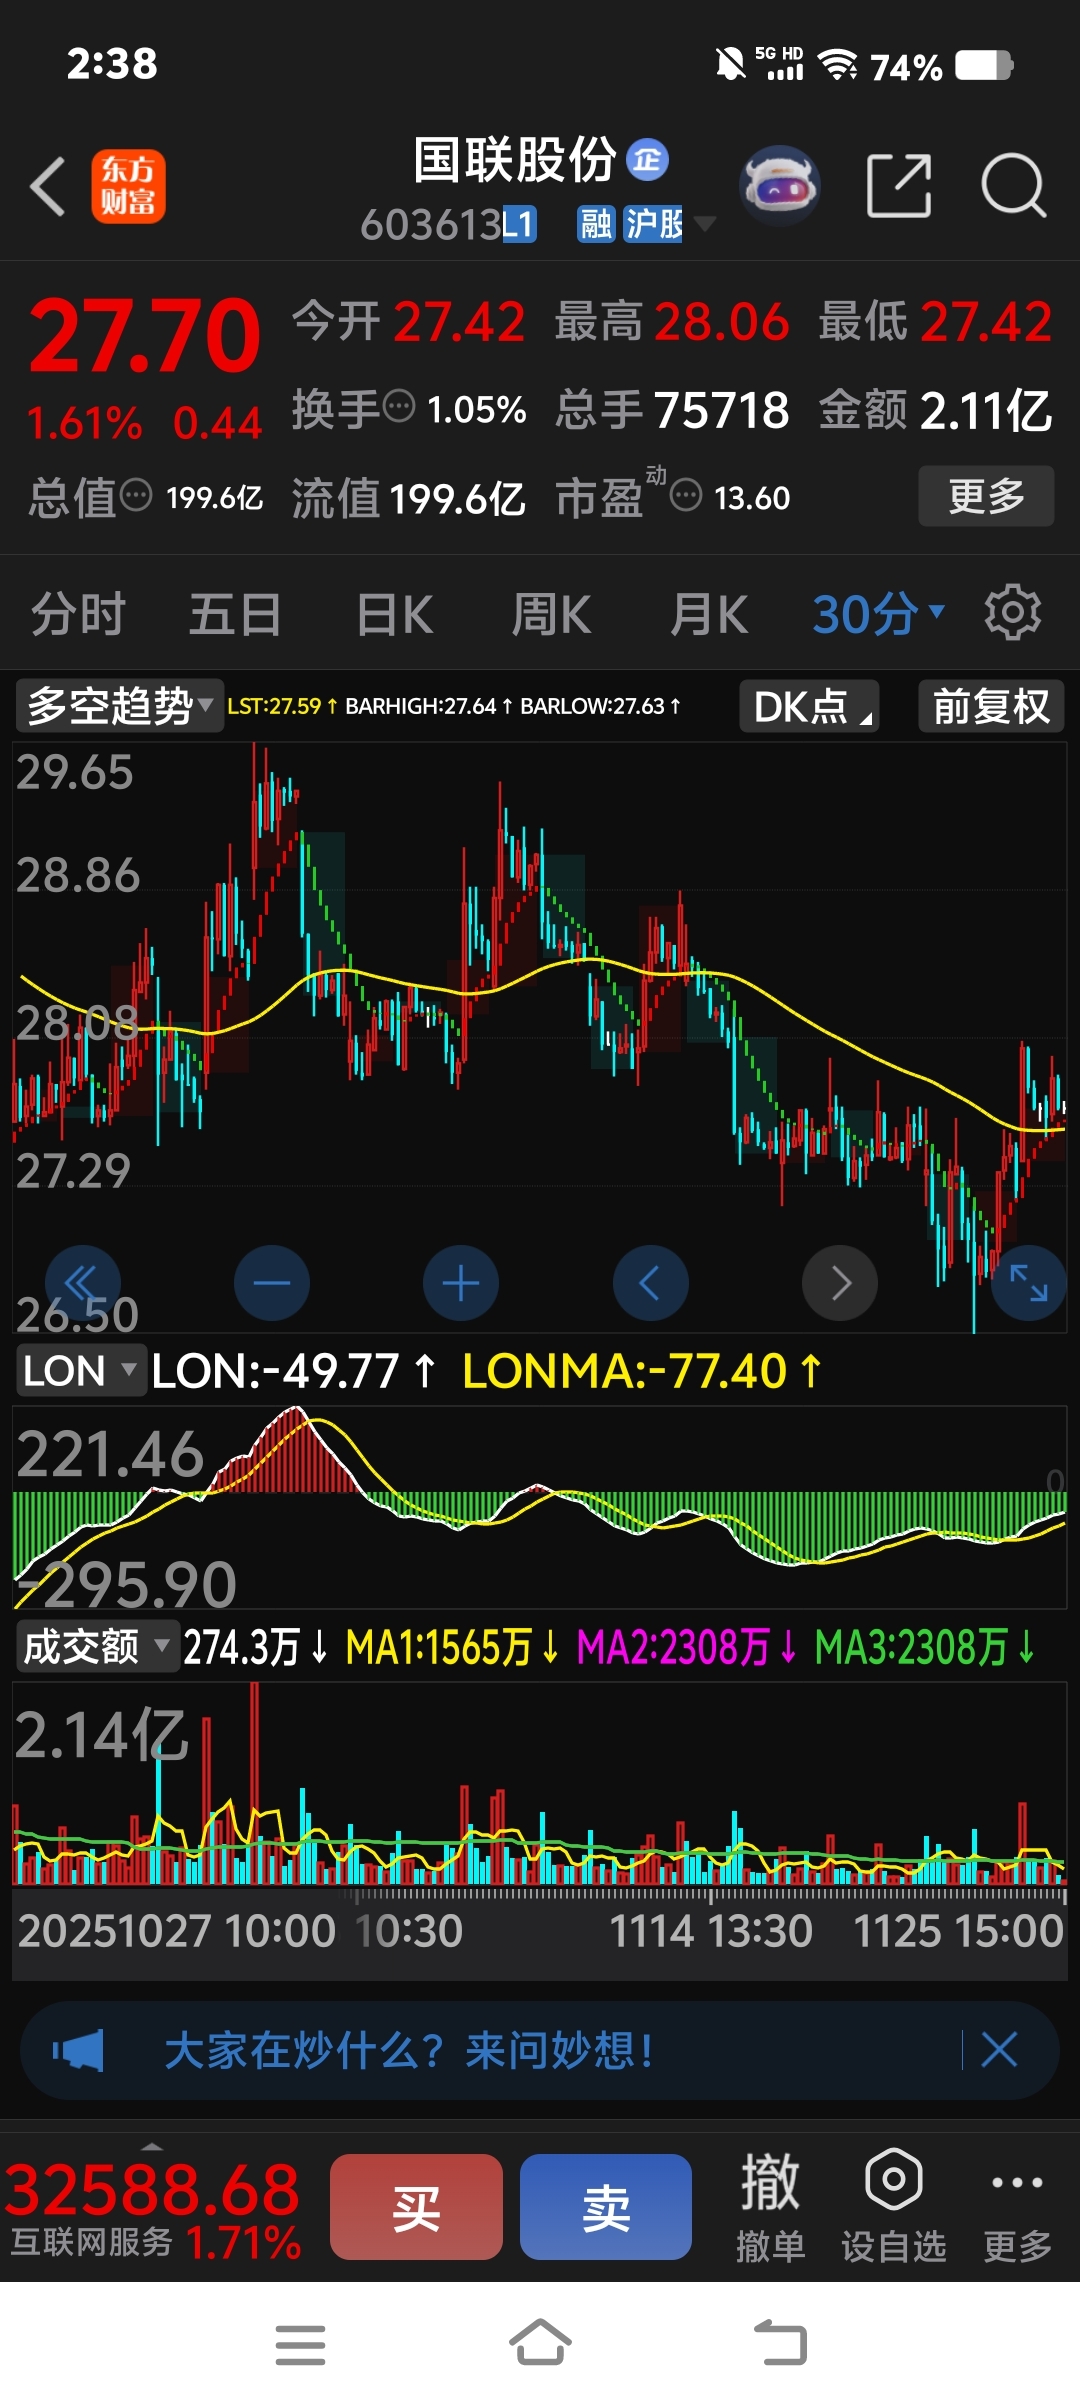Move chart right with arrow button
The height and width of the screenshot is (2408, 1080).
pos(840,1283)
